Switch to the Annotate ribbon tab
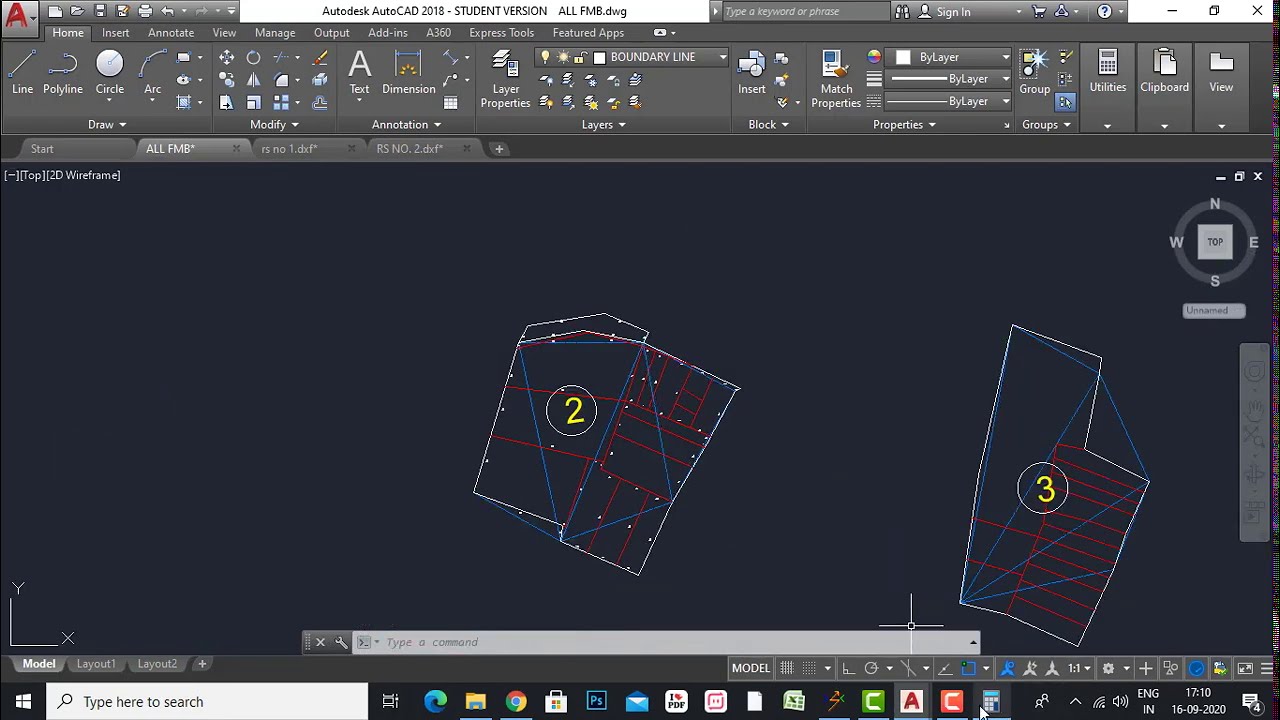 171,33
